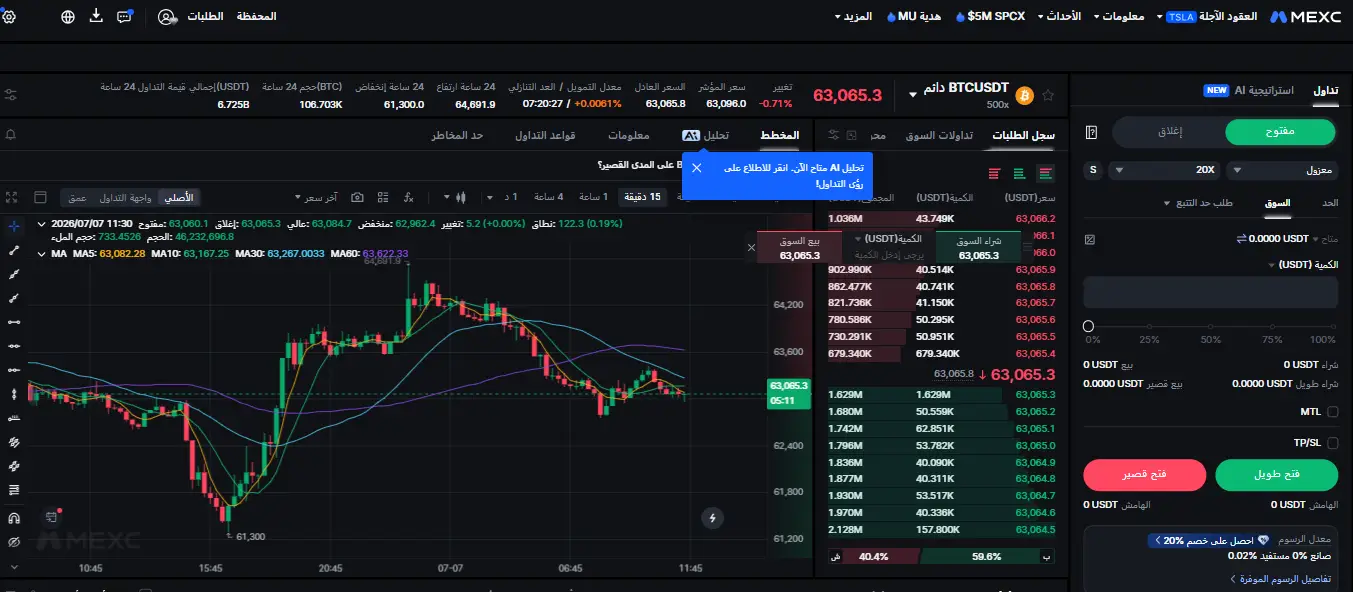1353x592 pixels.
Task: Open the user account avatar icon
Action: coord(167,17)
